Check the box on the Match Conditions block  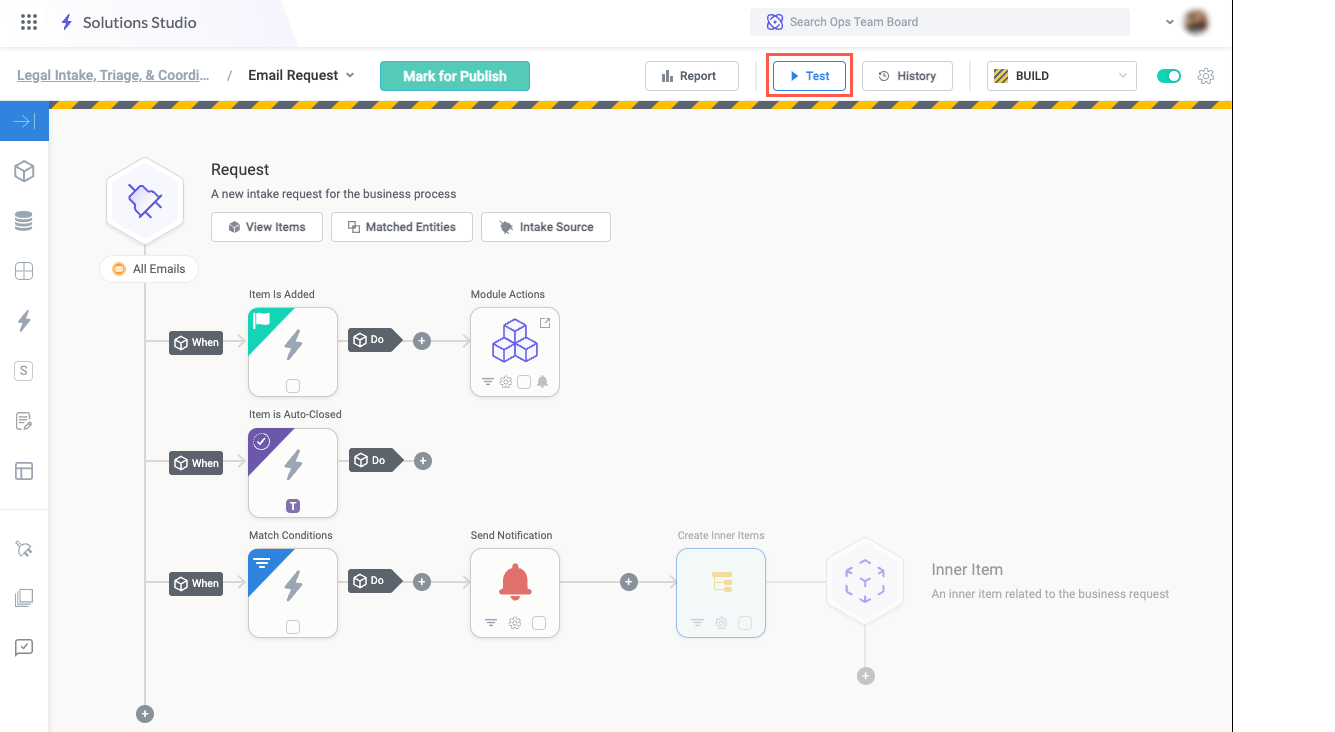click(292, 626)
